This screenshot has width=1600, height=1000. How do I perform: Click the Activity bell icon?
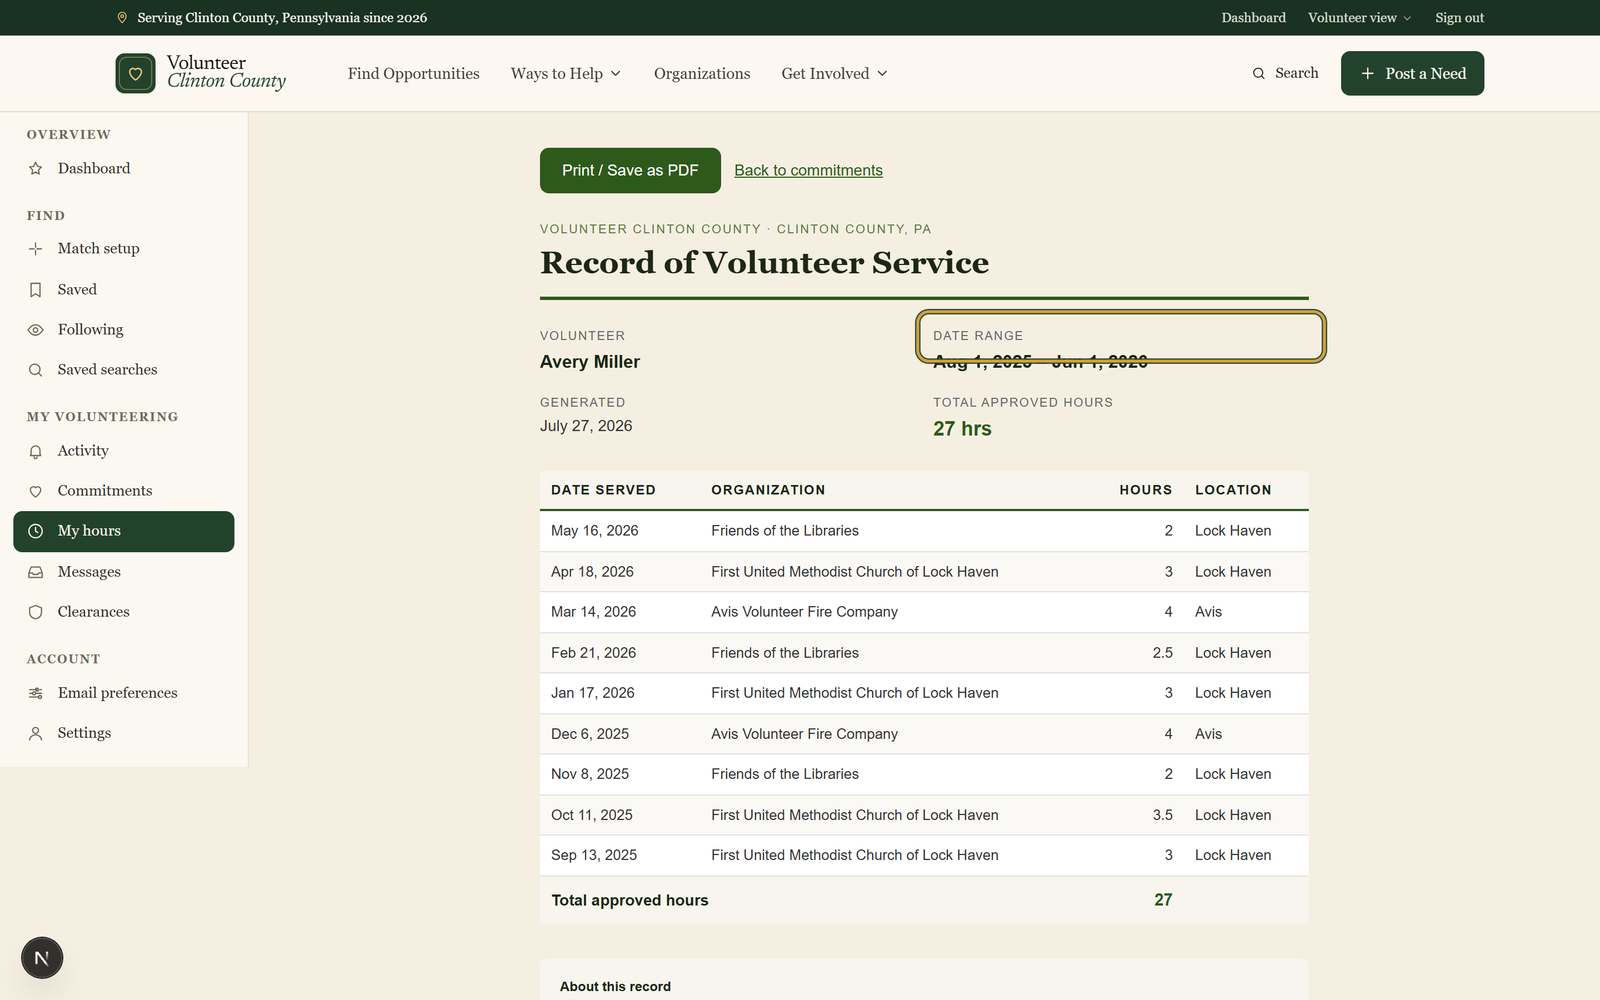click(x=36, y=451)
